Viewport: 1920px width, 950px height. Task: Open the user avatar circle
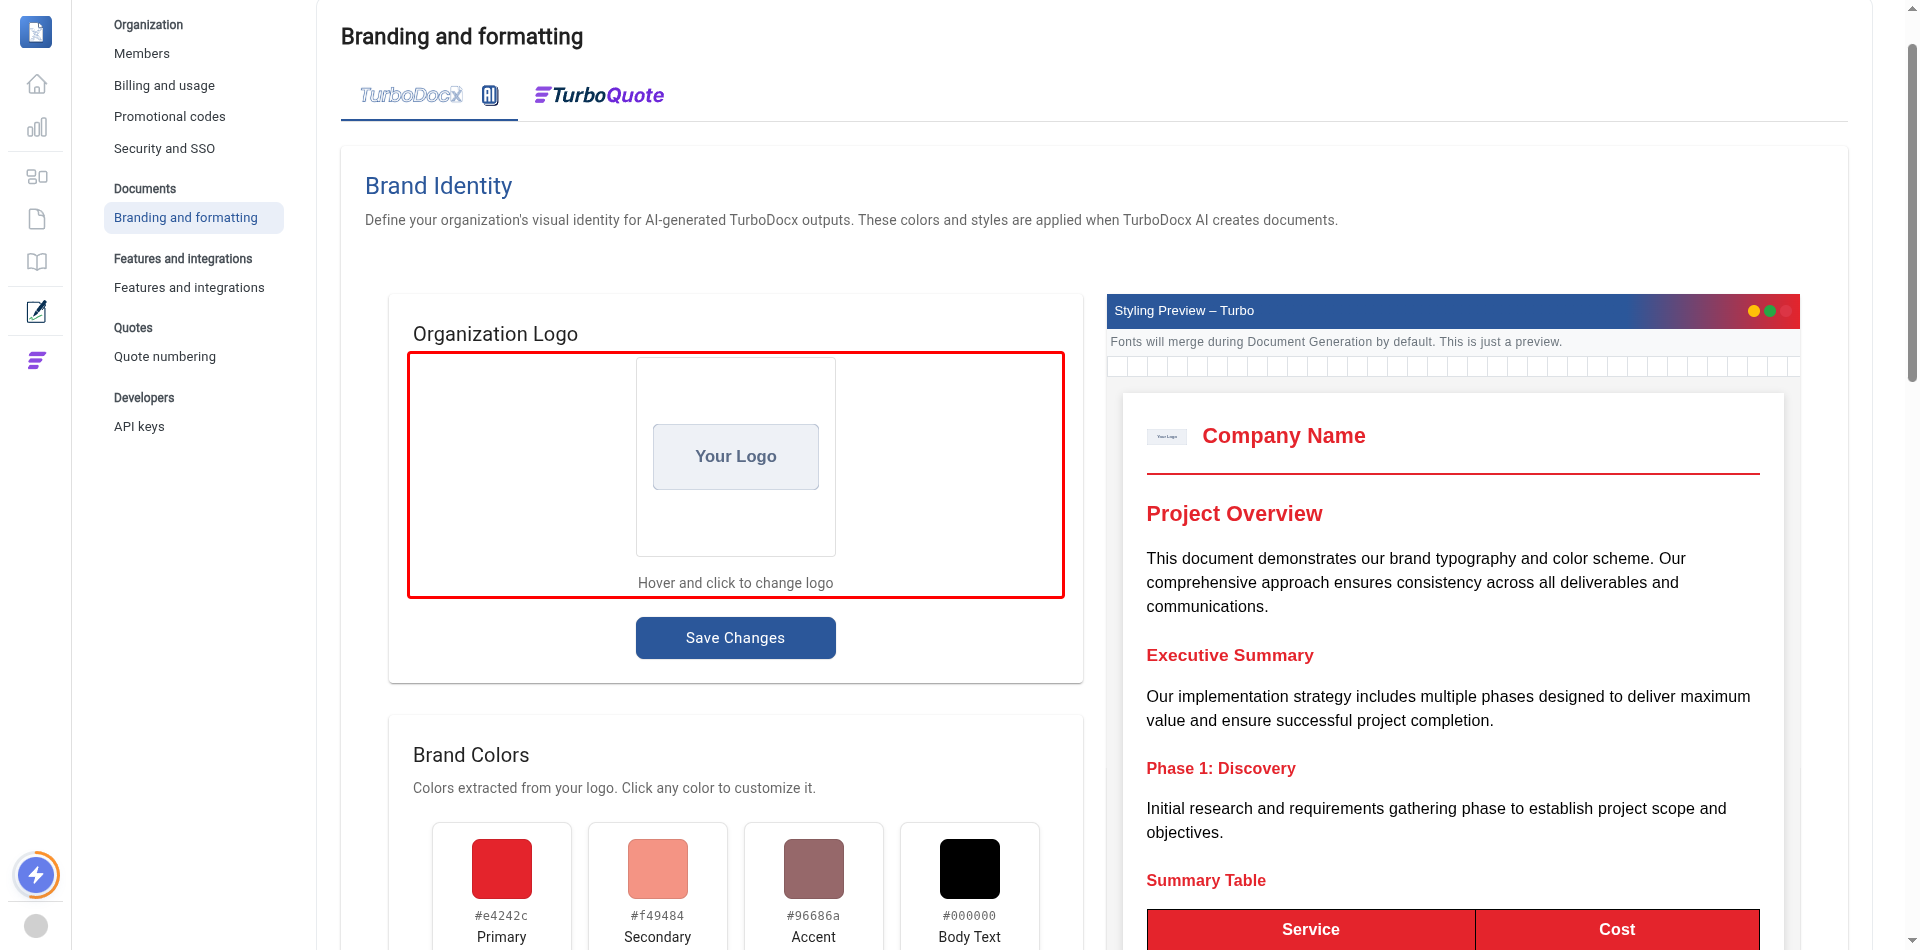click(x=36, y=926)
